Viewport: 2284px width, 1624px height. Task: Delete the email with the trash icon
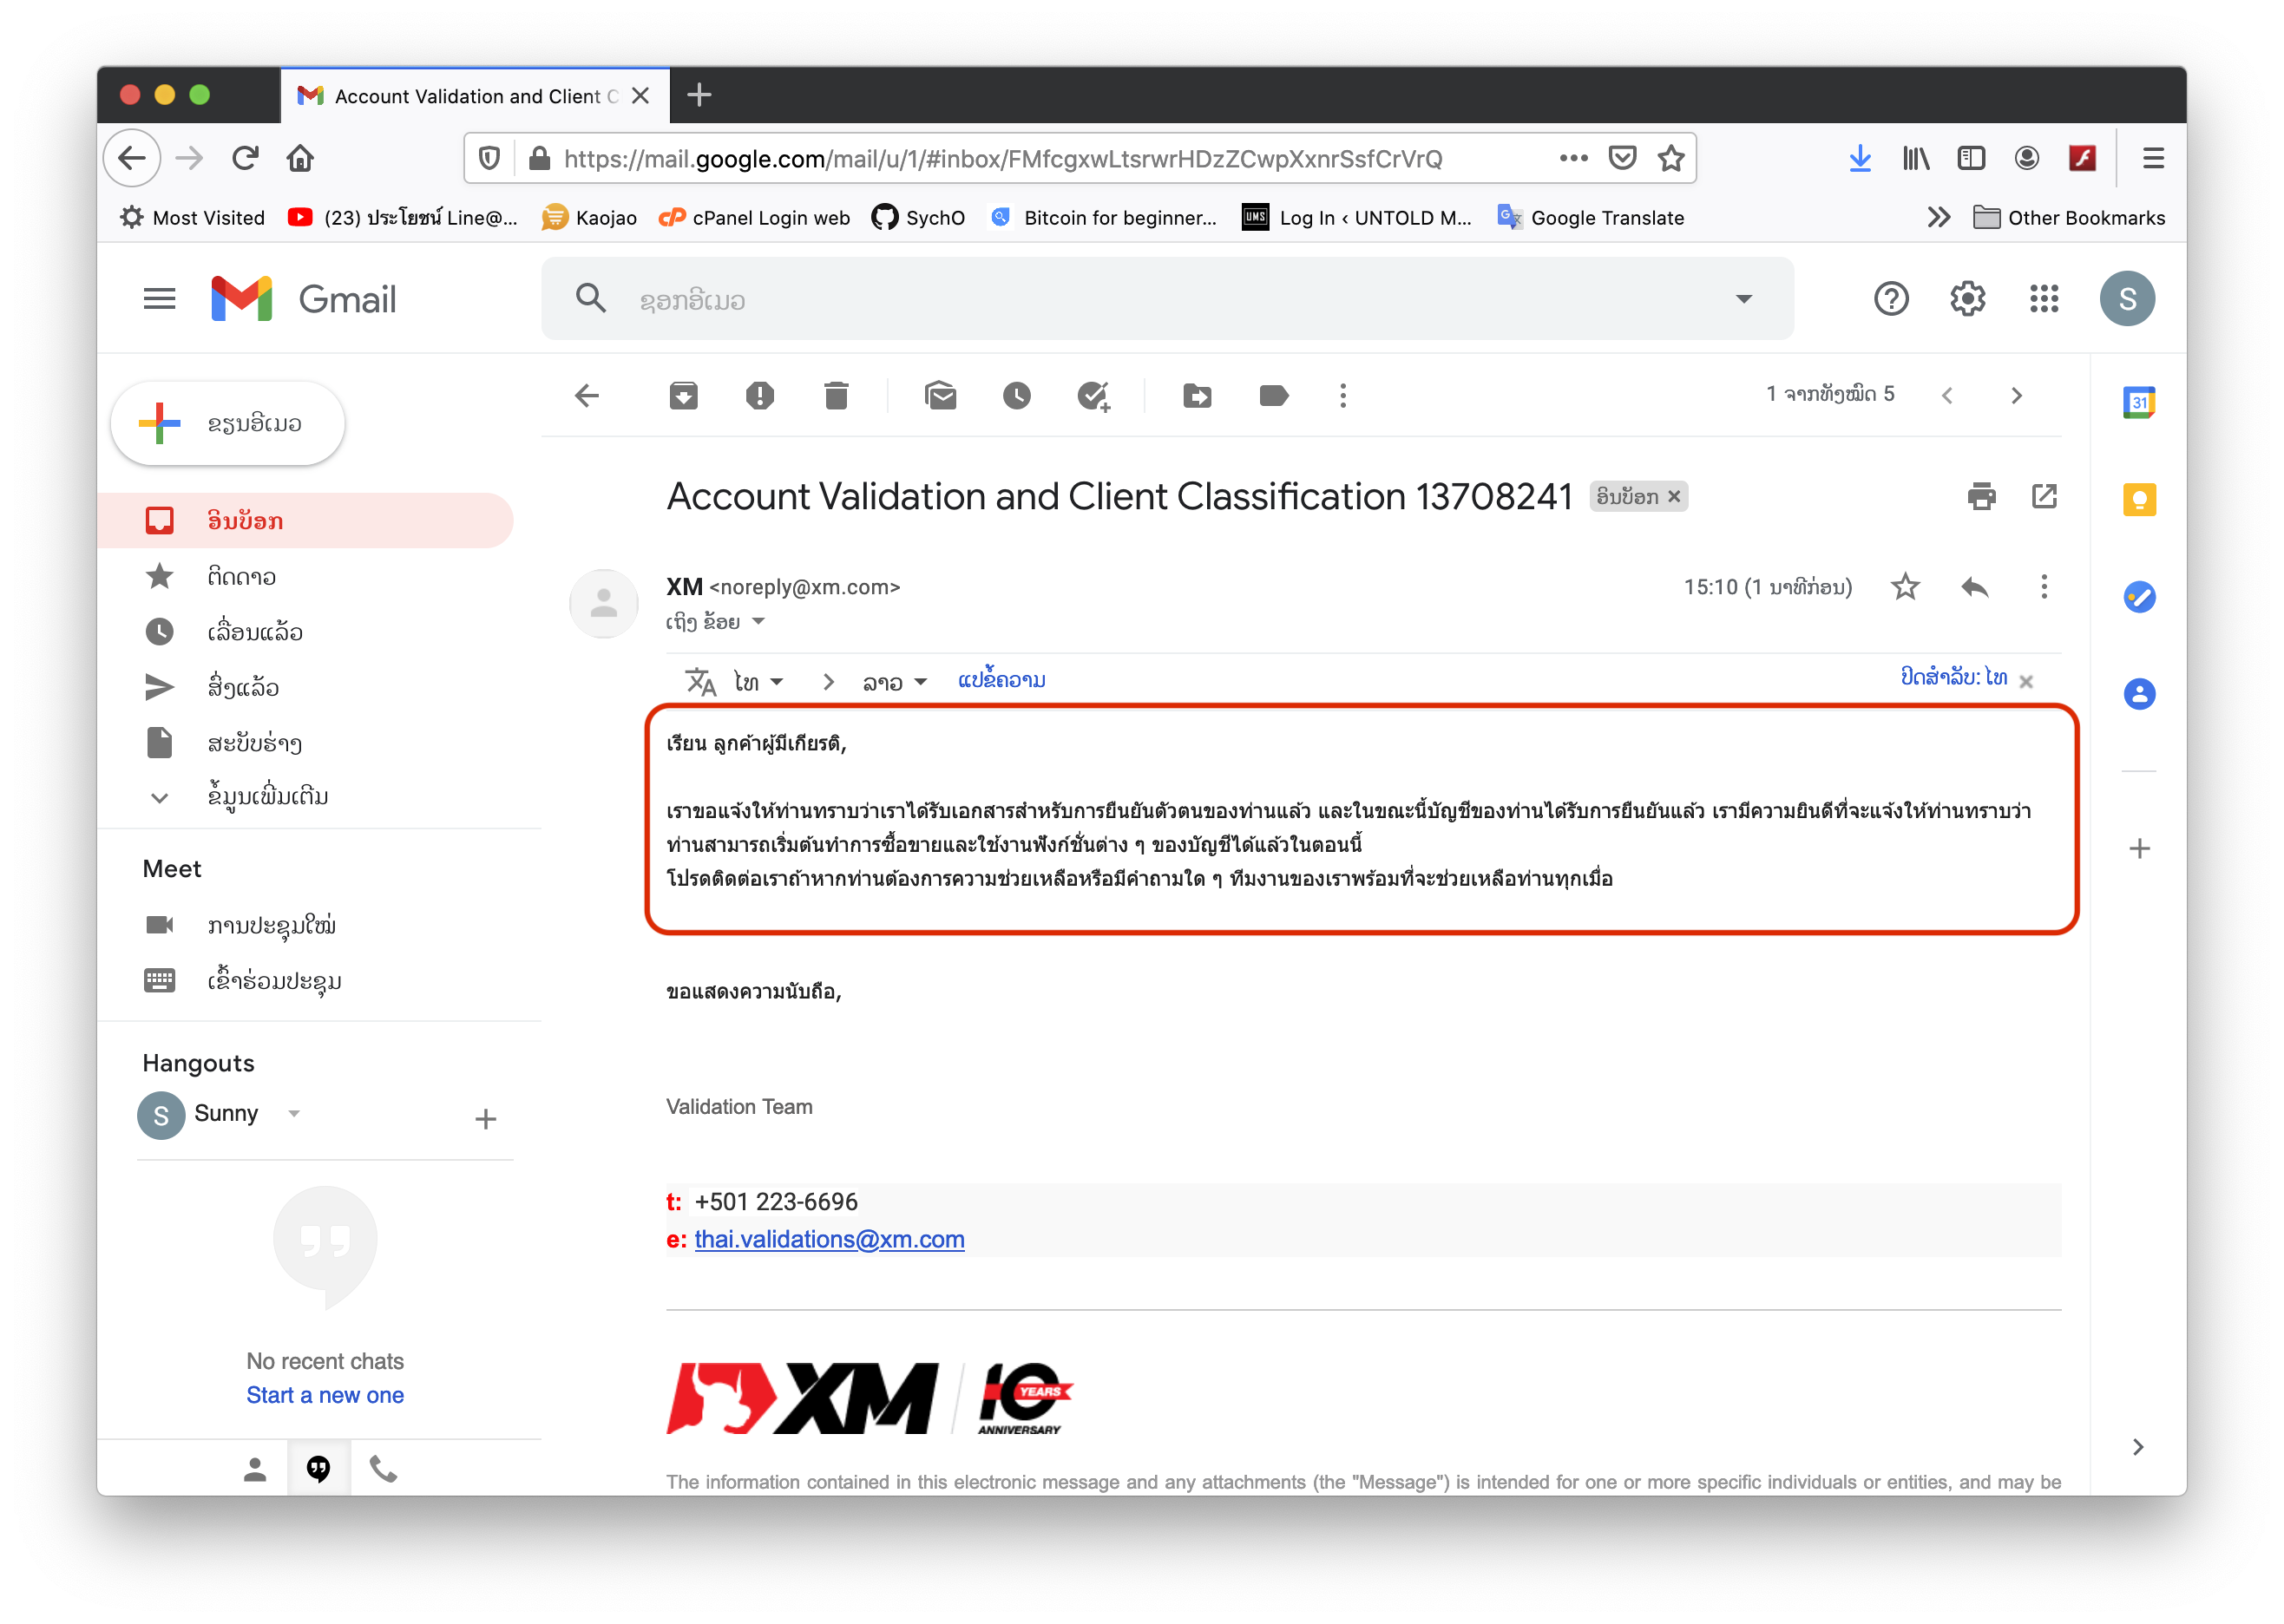[836, 396]
